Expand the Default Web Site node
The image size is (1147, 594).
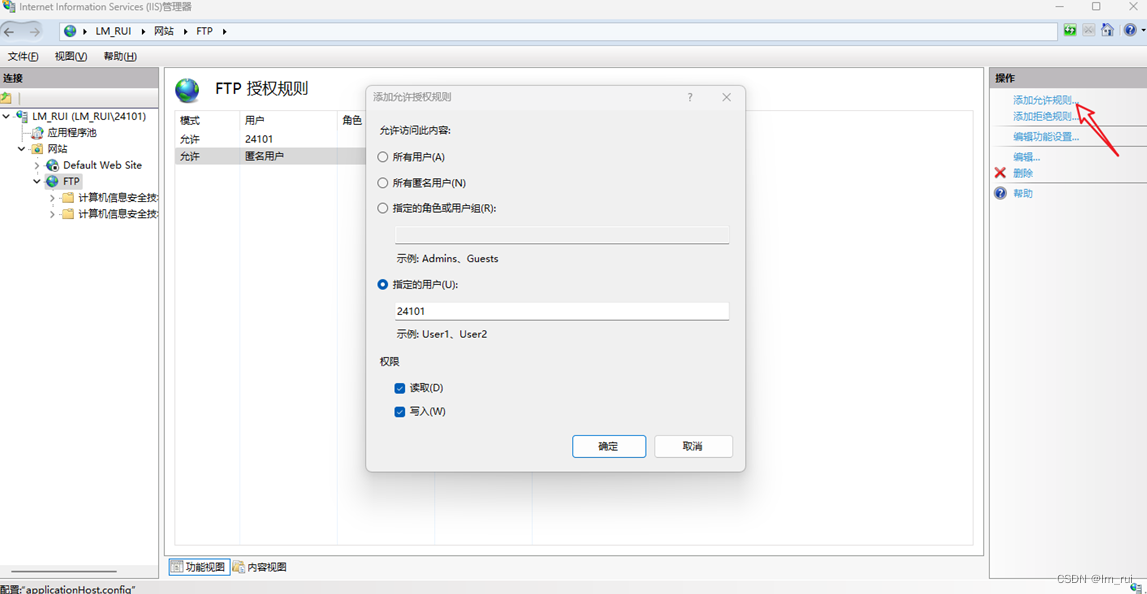pyautogui.click(x=37, y=165)
